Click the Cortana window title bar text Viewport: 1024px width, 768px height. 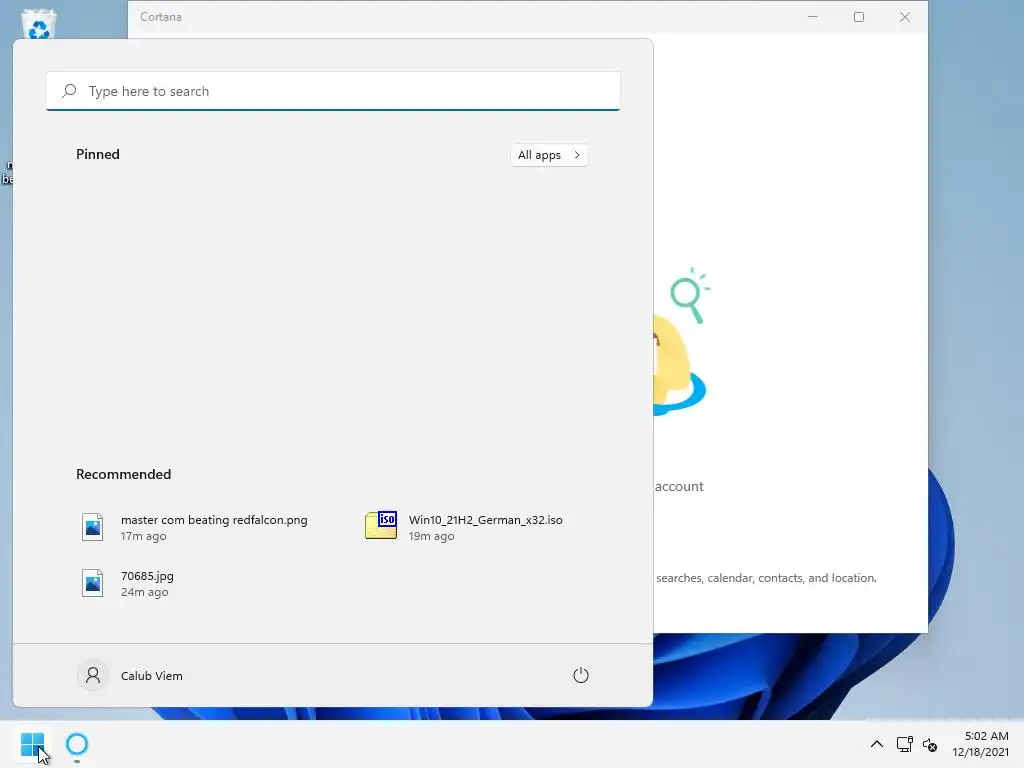(x=161, y=17)
